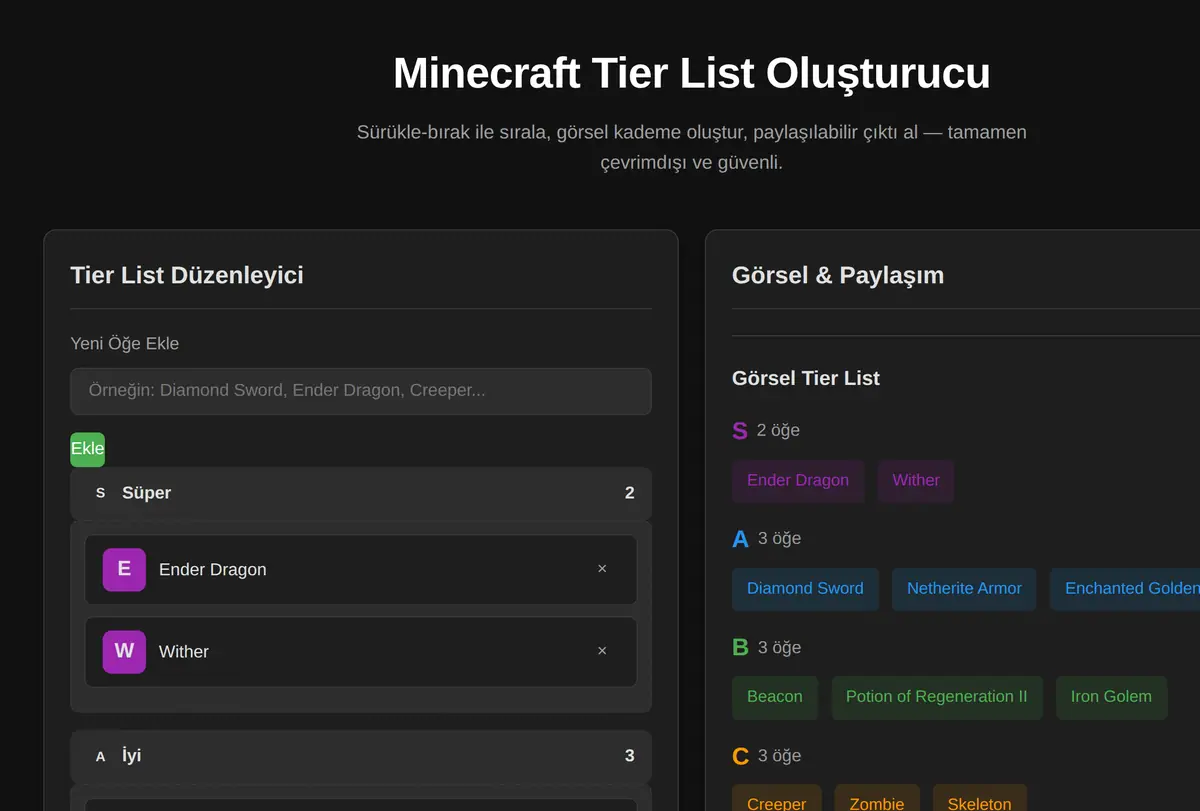Click the A badge in İyi header

point(100,756)
